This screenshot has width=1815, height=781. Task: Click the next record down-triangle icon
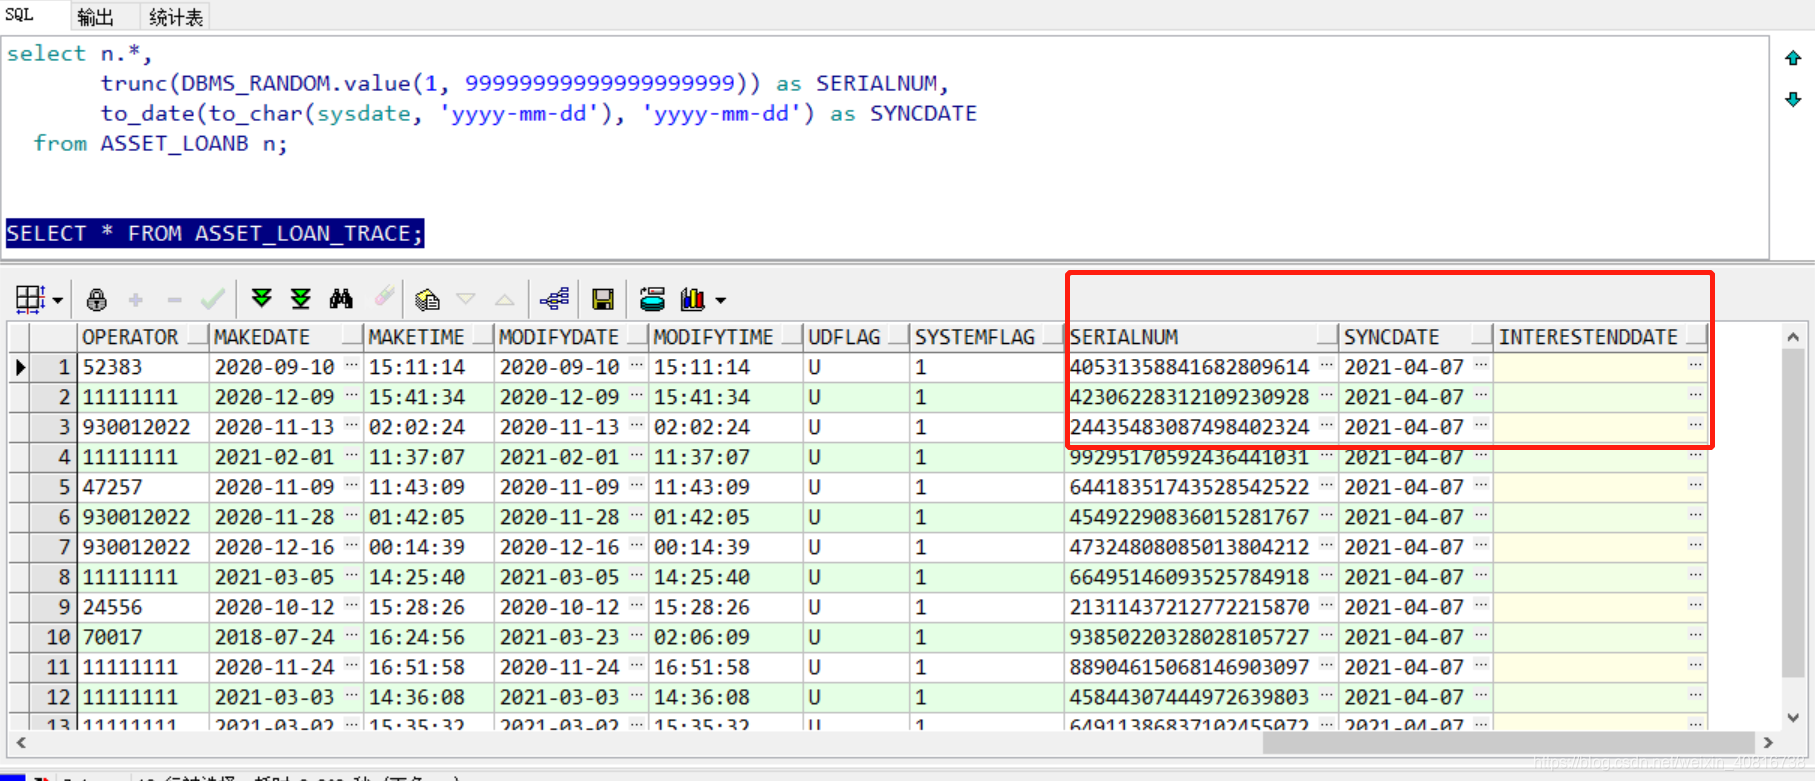[x=466, y=298]
